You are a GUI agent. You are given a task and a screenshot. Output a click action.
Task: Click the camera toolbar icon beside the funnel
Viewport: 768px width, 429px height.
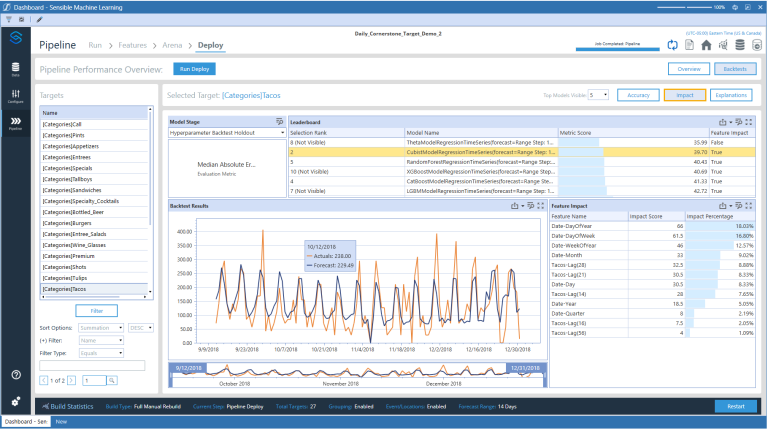point(22,20)
